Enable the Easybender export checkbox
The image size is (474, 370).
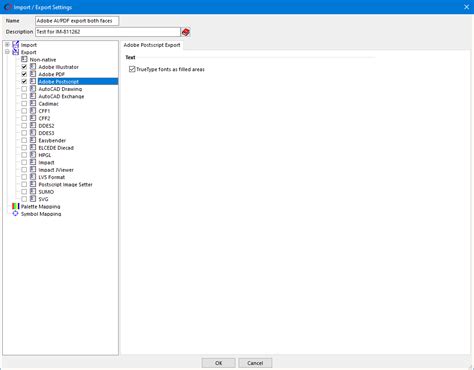pyautogui.click(x=24, y=140)
